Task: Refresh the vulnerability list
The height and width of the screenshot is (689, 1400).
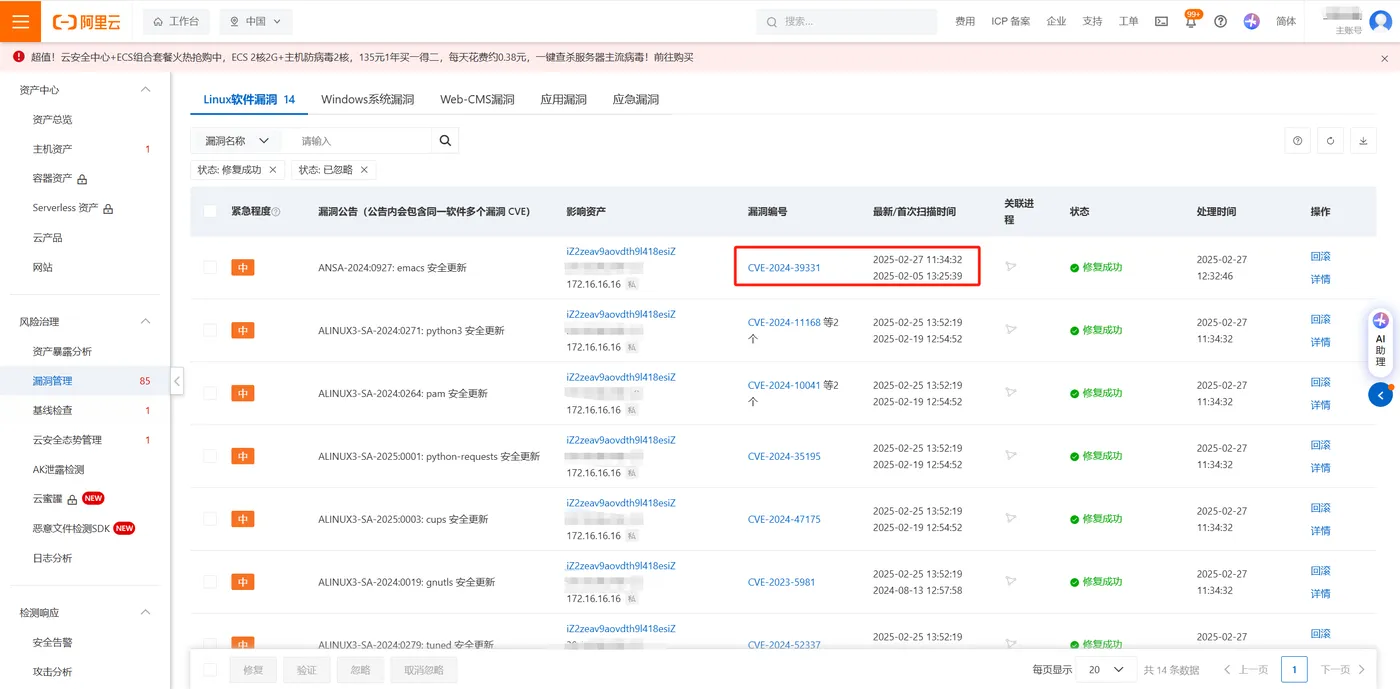Action: click(x=1330, y=141)
